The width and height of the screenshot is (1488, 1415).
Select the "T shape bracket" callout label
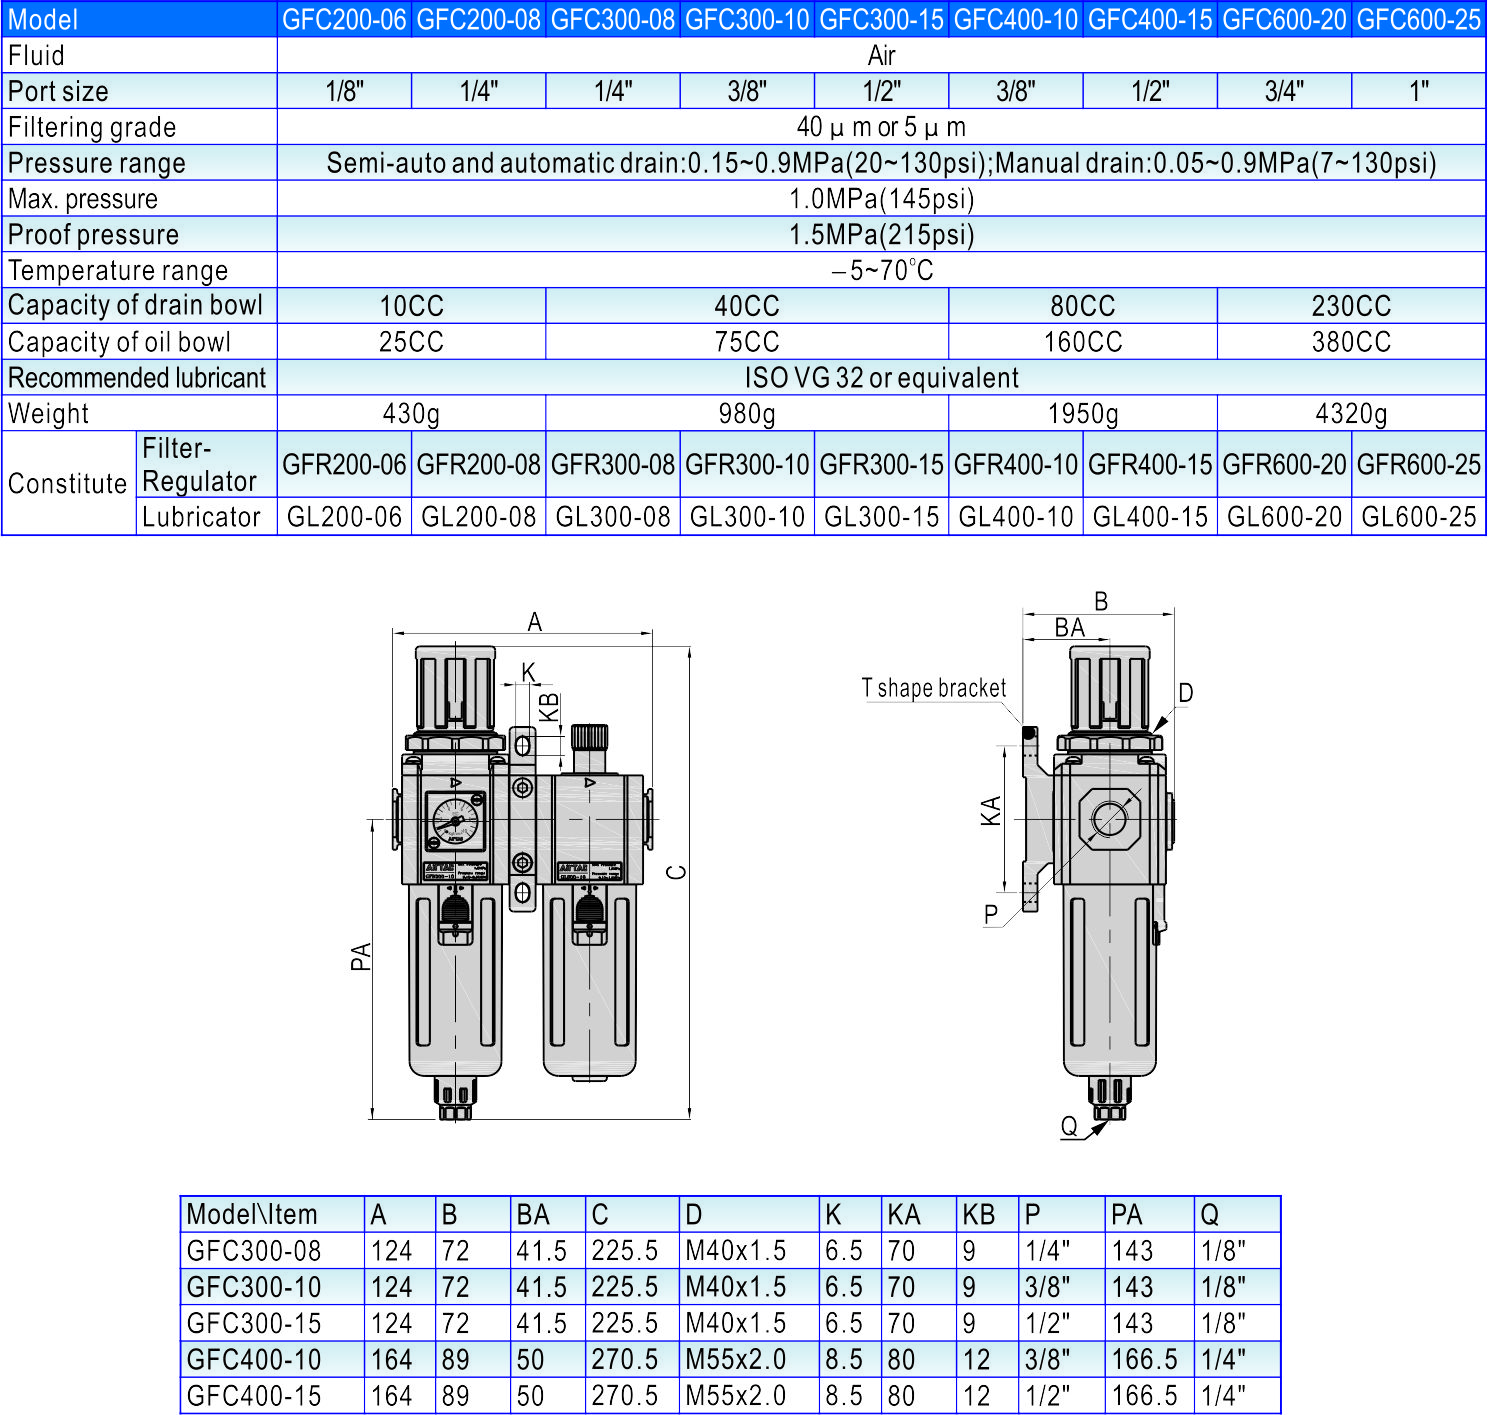(x=934, y=688)
